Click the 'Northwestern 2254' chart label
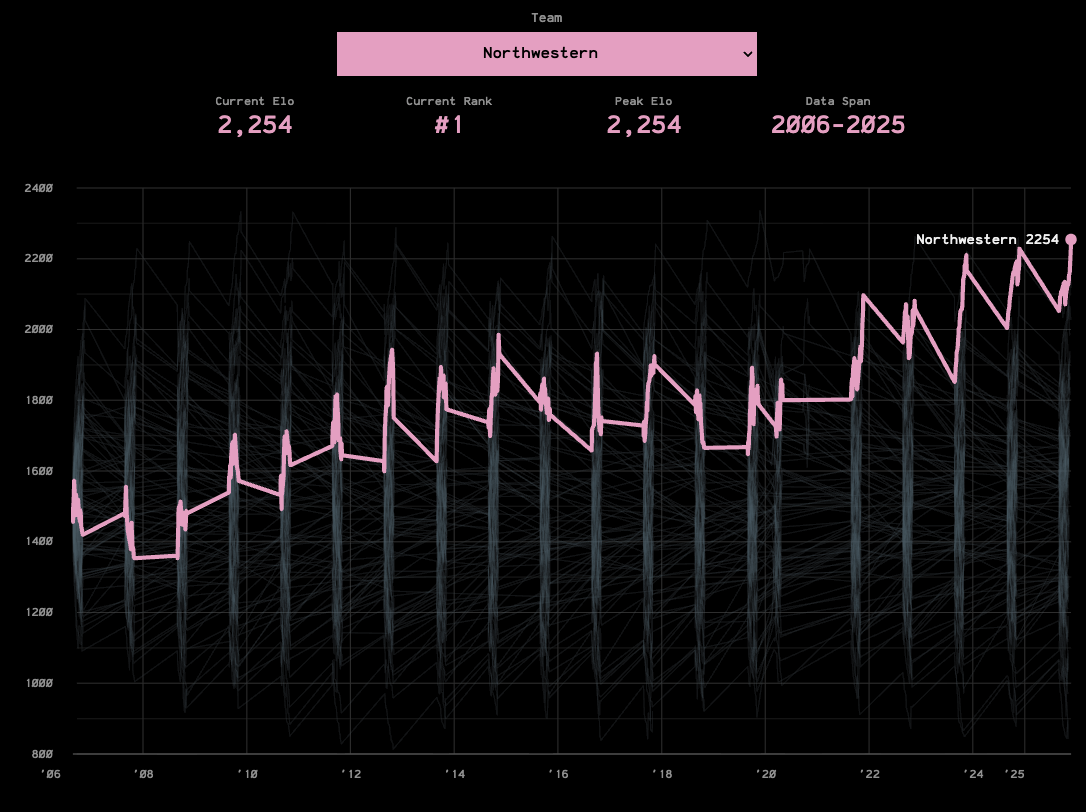 pos(987,239)
